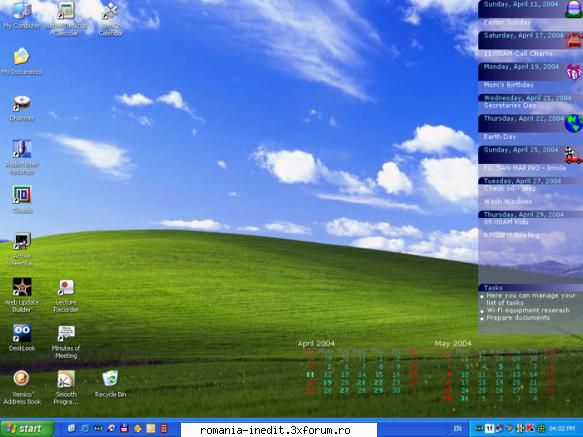This screenshot has height=437, width=583.
Task: Click the red calculator-like quick launch icon
Action: [164, 428]
